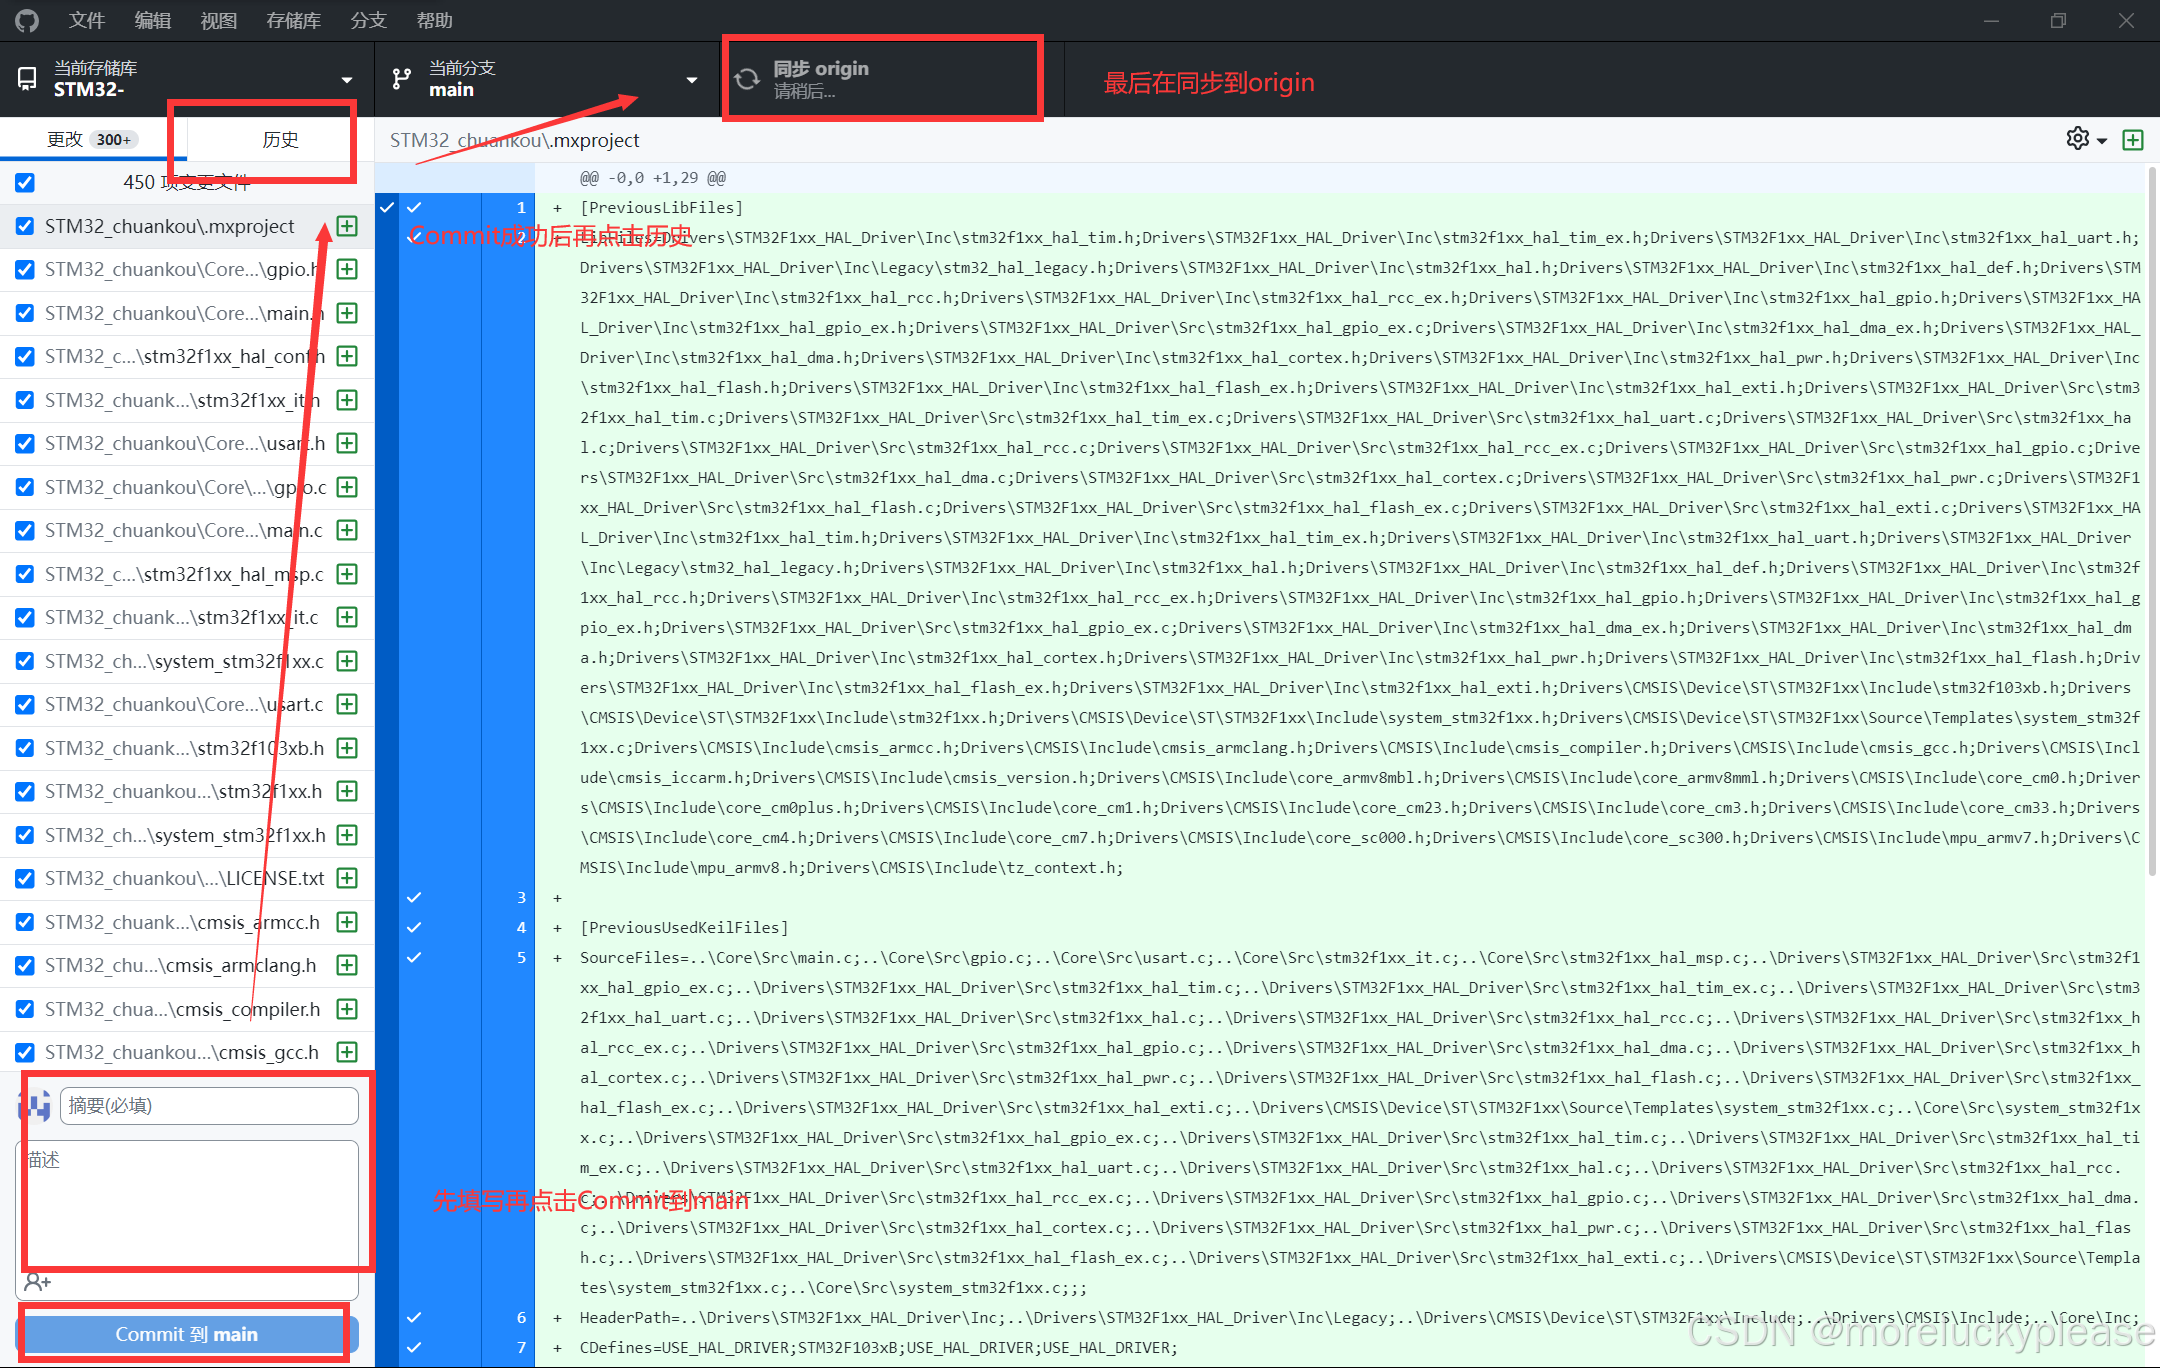Click the GitHub logo icon
The image size is (2160, 1368).
point(27,20)
